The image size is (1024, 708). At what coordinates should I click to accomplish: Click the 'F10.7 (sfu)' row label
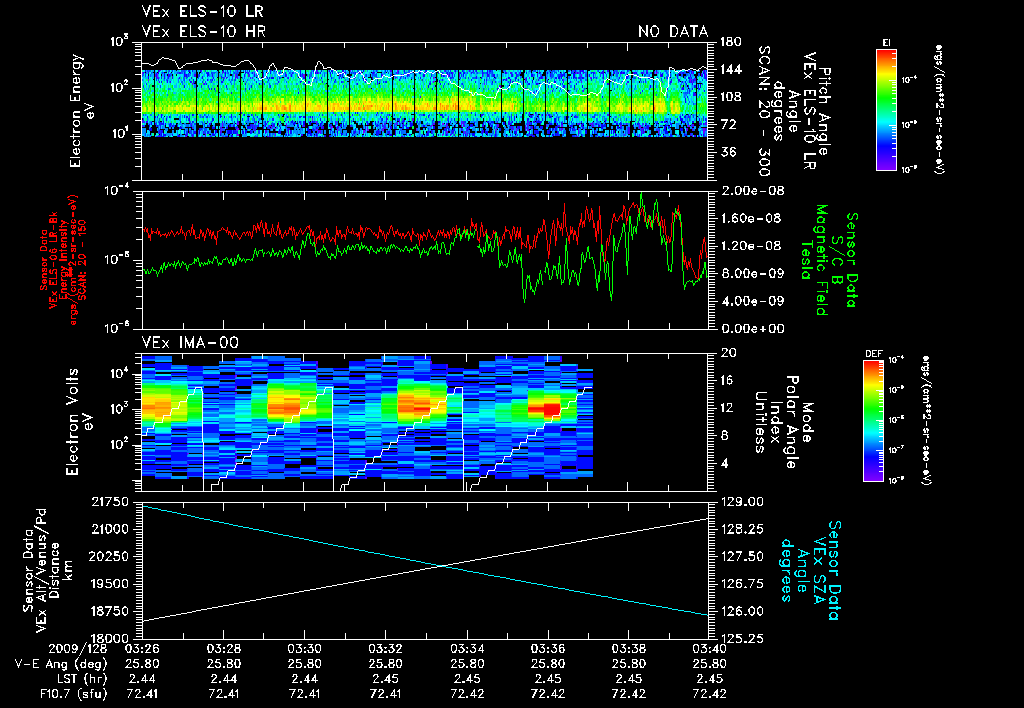(x=72, y=694)
